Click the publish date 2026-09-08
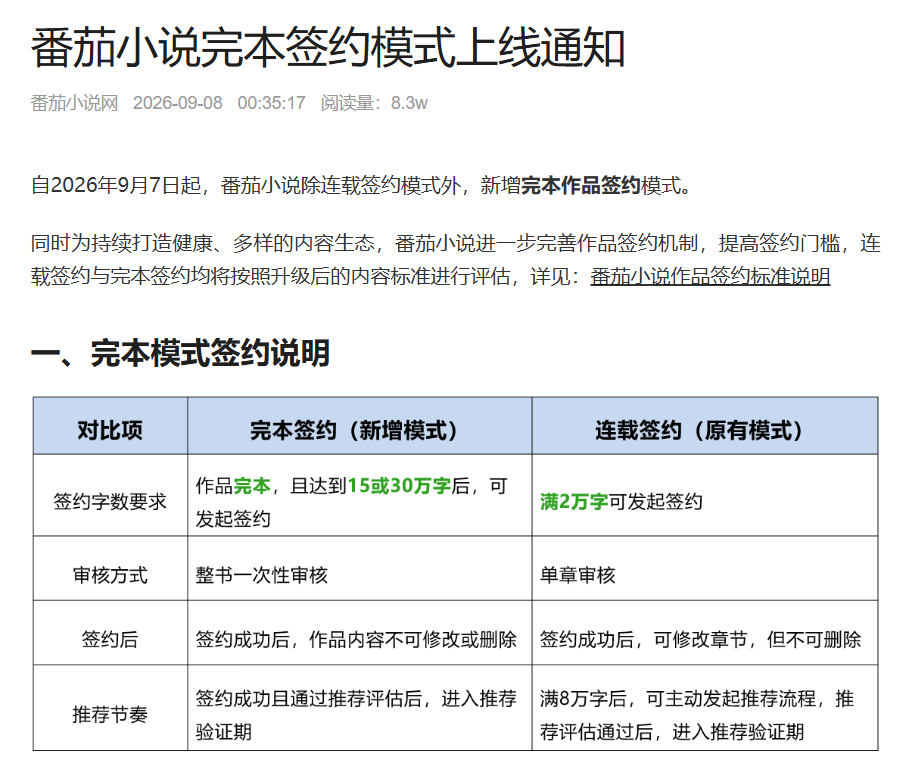 pos(178,103)
